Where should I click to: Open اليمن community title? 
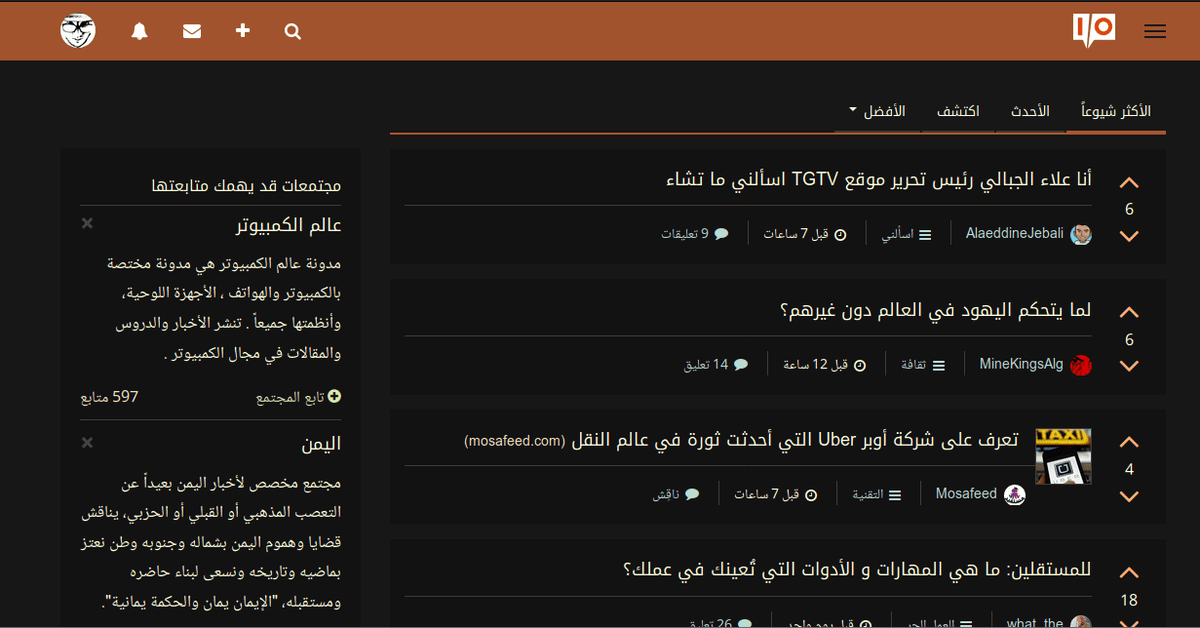click(x=321, y=444)
